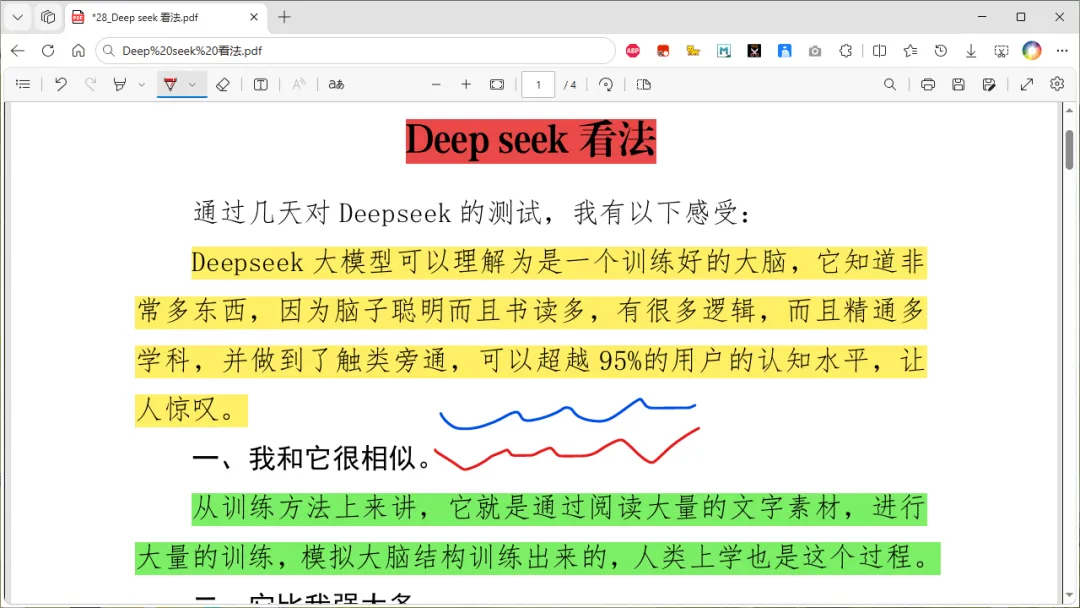
Task: Click the camera screenshot extension
Action: pyautogui.click(x=815, y=50)
